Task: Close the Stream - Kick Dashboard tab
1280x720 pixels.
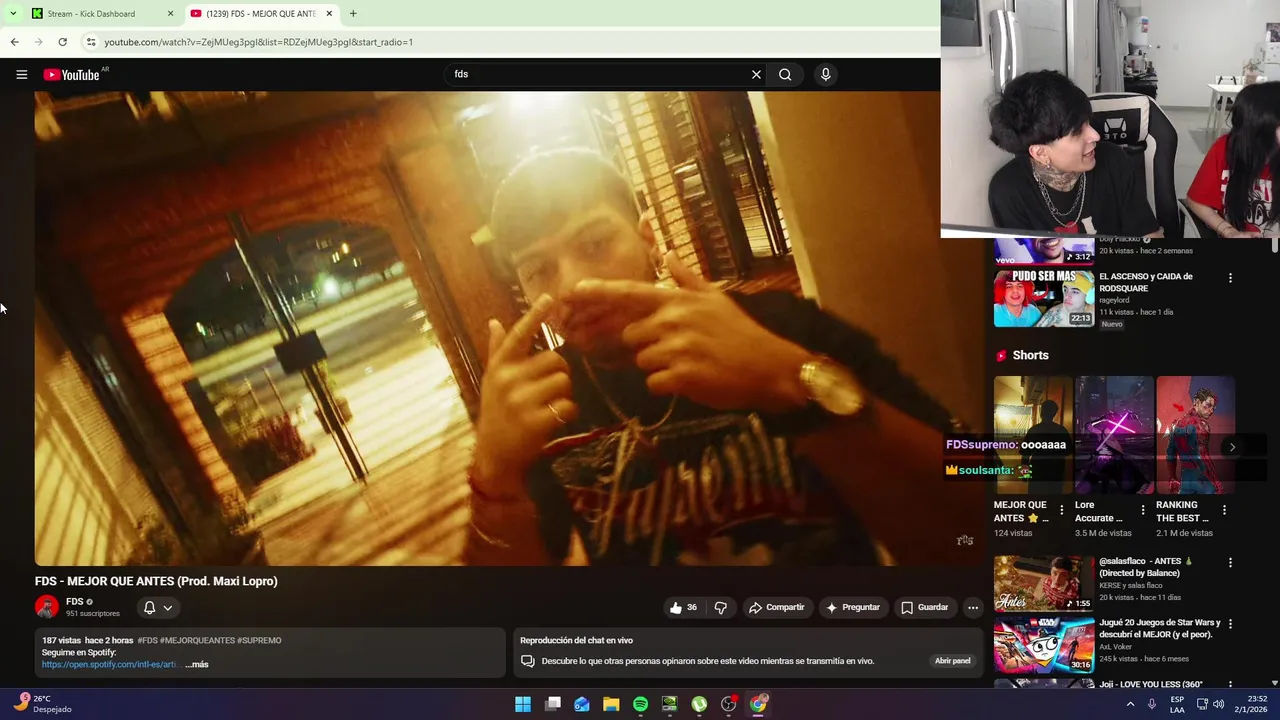Action: tap(170, 14)
